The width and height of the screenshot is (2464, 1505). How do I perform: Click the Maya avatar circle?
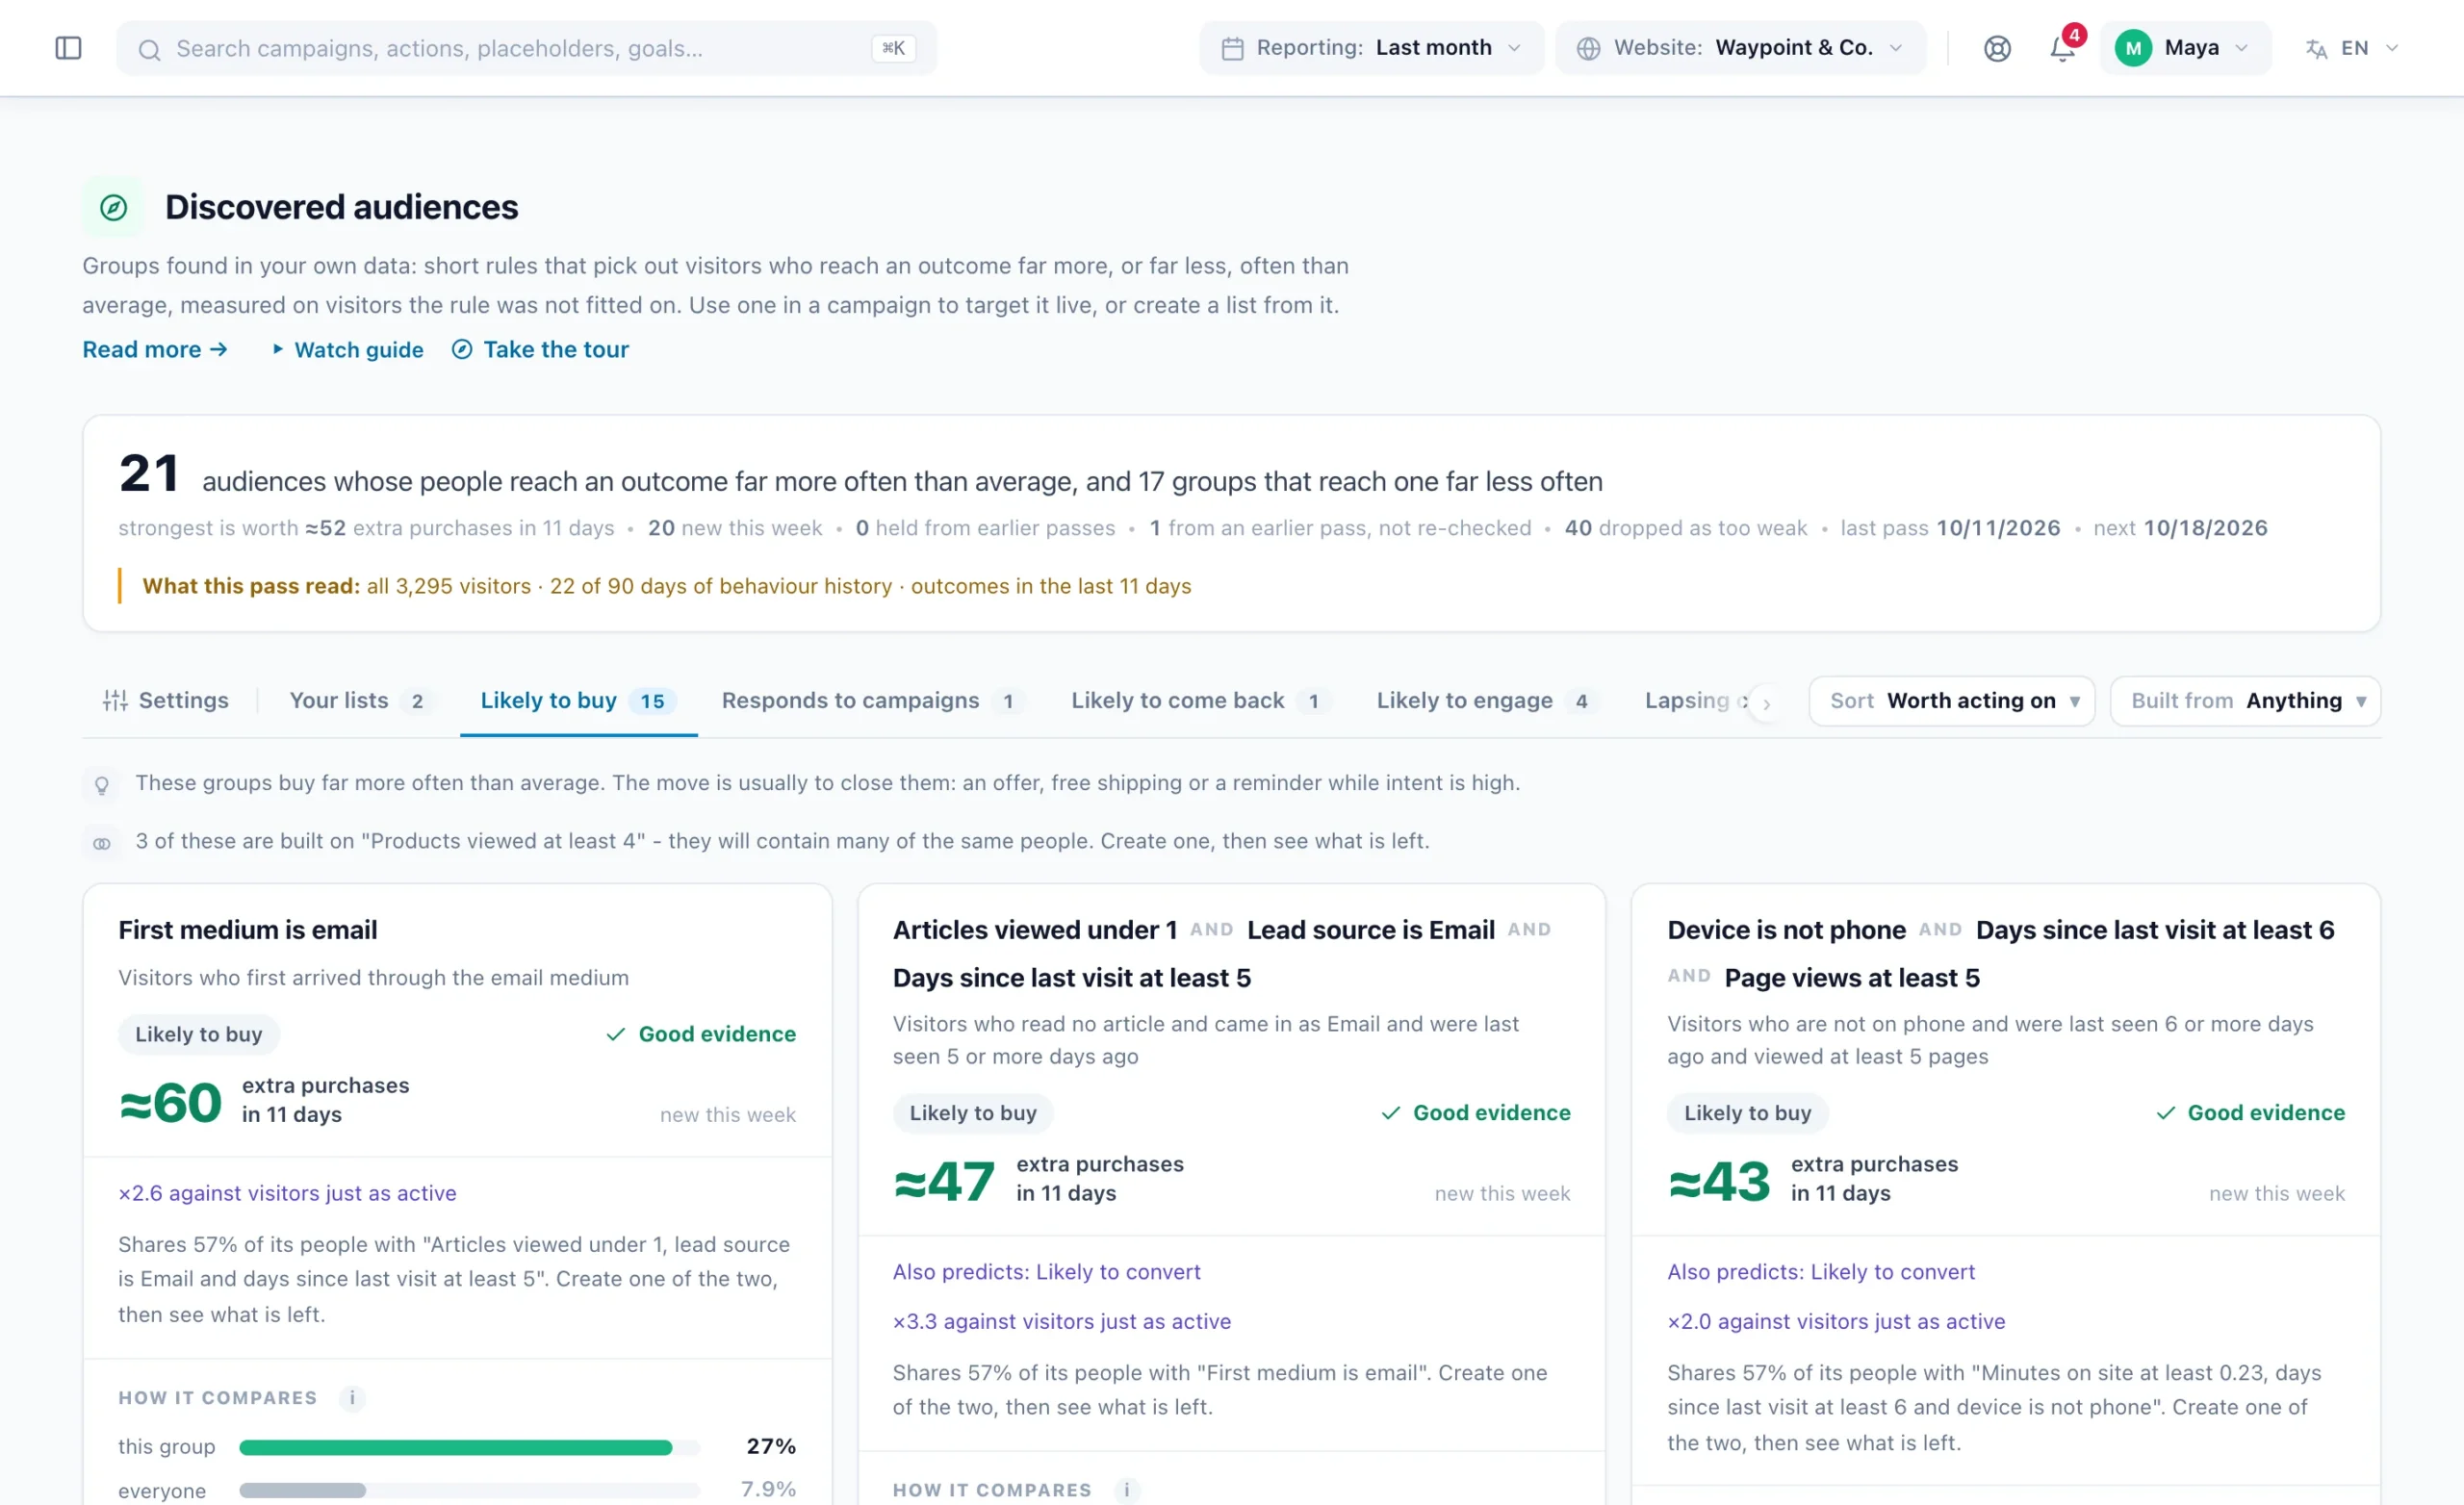coord(2133,48)
